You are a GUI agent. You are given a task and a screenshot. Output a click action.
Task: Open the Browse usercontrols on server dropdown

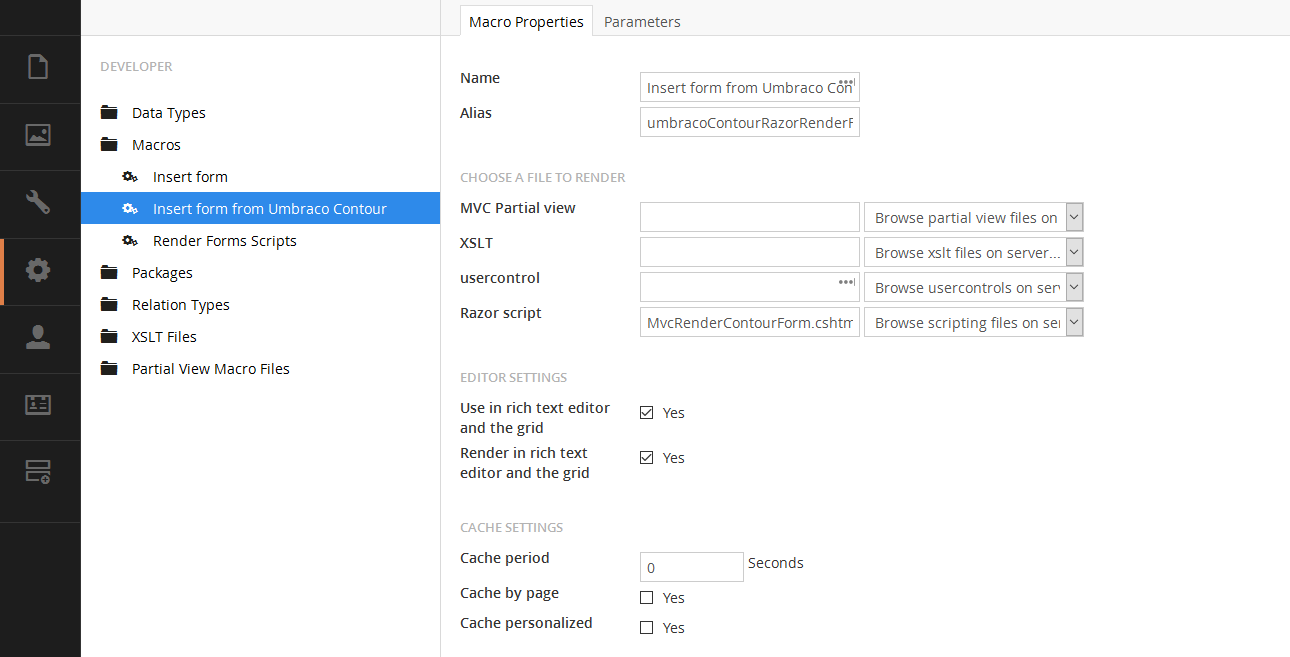(x=974, y=287)
